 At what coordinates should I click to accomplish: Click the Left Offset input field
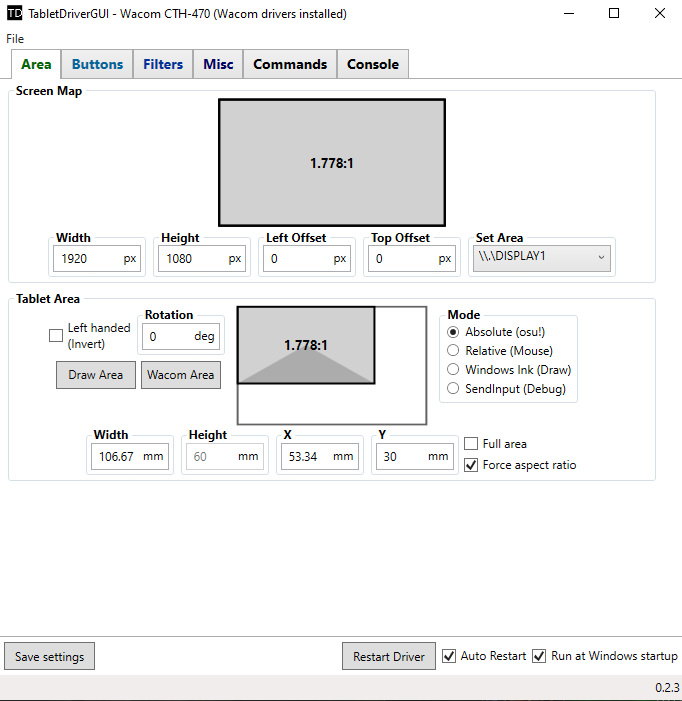307,258
